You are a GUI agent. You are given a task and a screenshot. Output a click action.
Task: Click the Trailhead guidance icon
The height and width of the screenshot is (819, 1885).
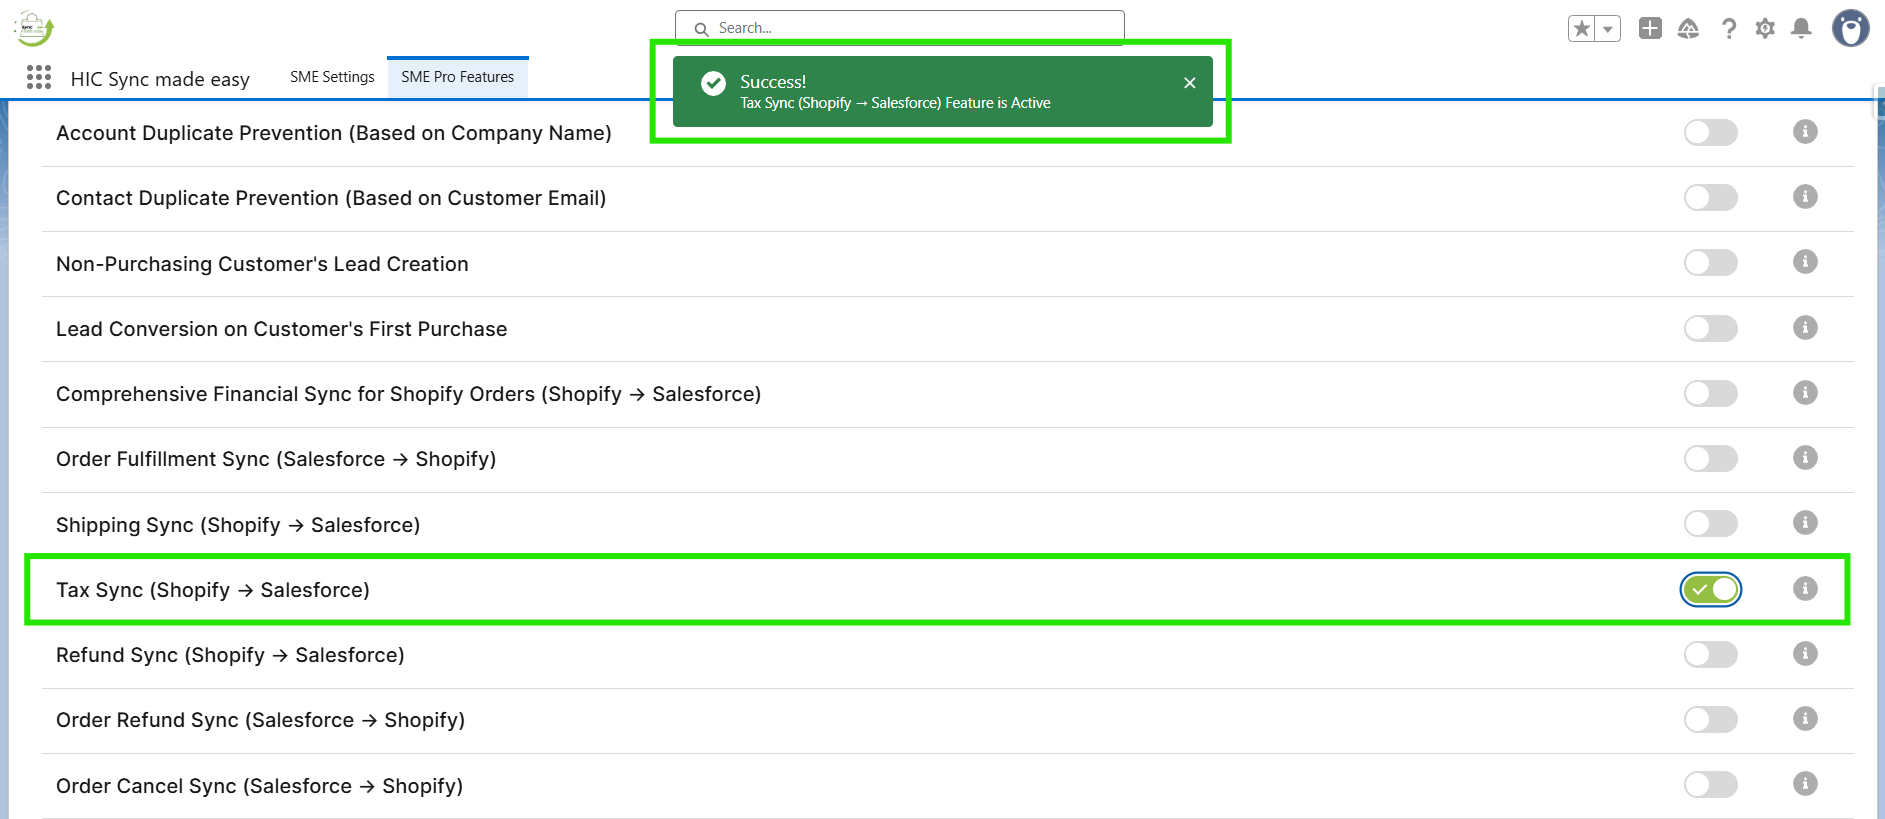click(1688, 29)
